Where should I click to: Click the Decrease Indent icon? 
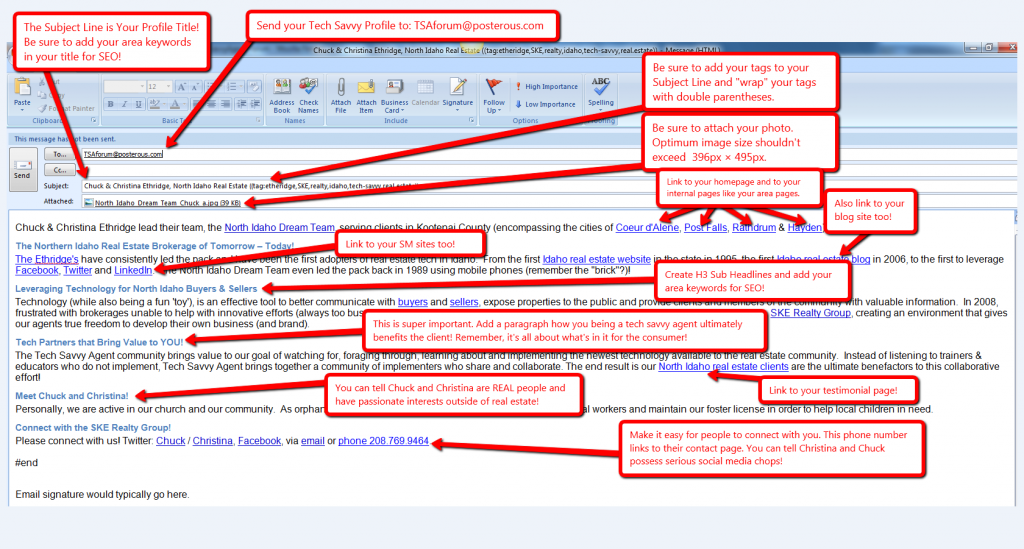point(242,104)
